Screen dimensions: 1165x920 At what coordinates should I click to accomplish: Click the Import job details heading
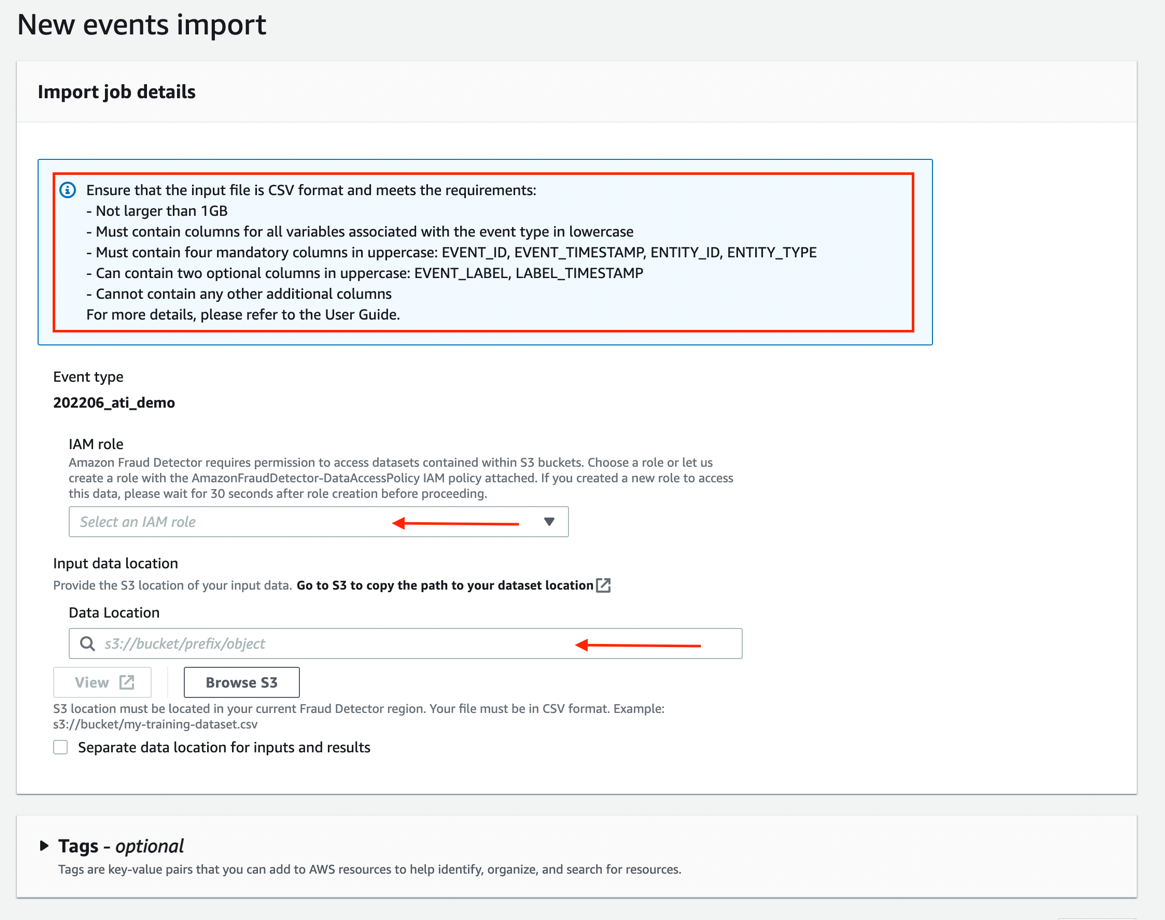click(x=117, y=91)
